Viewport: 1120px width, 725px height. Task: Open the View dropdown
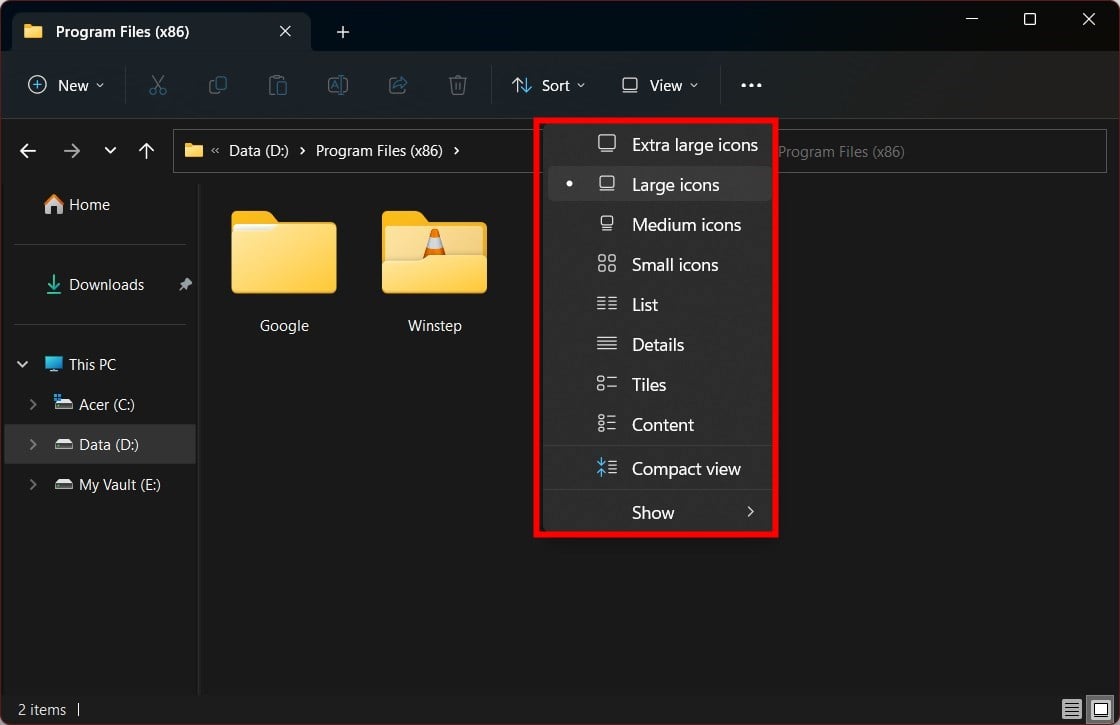660,85
